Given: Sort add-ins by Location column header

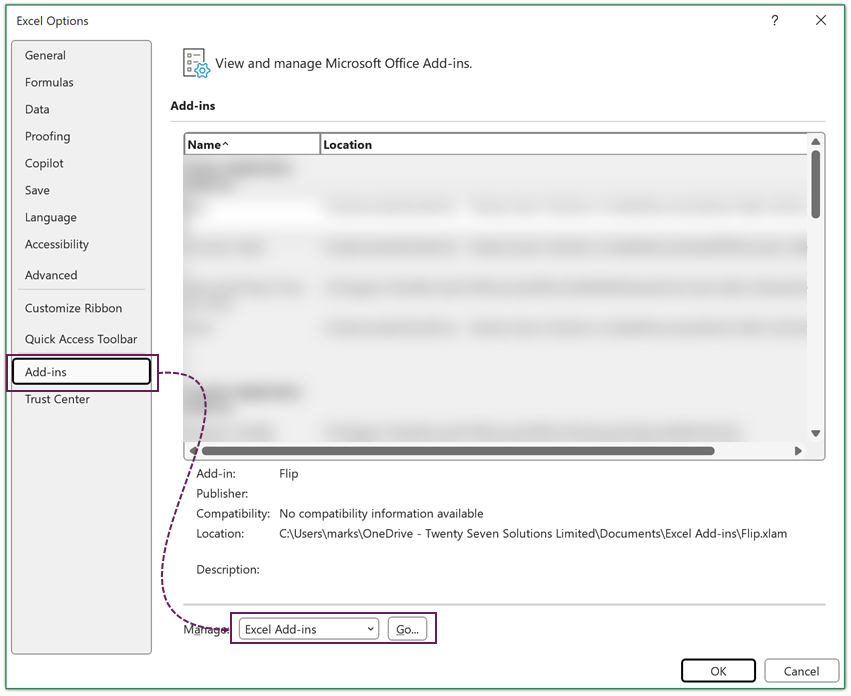Looking at the screenshot, I should 563,145.
